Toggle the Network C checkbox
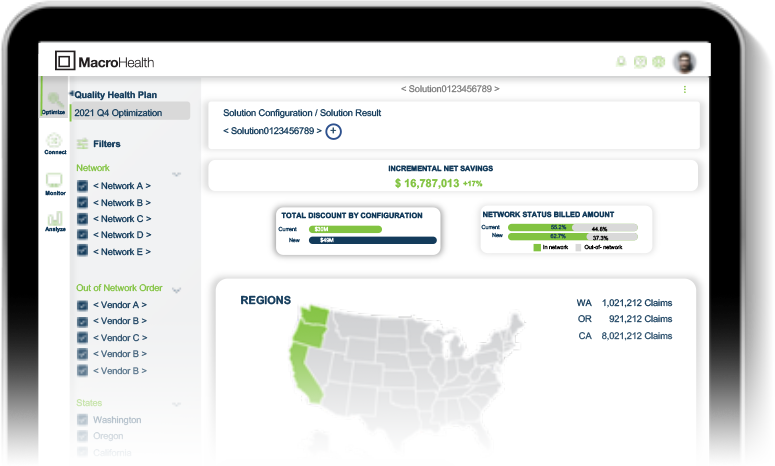This screenshot has width=775, height=466. tap(83, 218)
